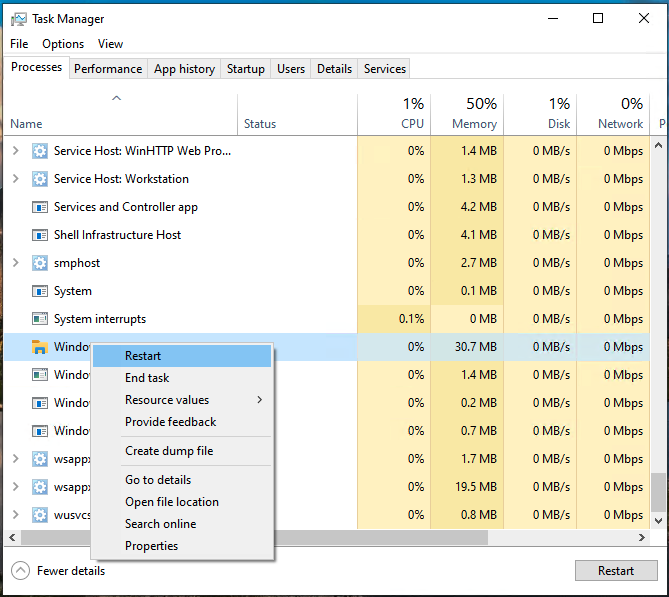
Task: Choose End task from the context menu
Action: point(147,378)
